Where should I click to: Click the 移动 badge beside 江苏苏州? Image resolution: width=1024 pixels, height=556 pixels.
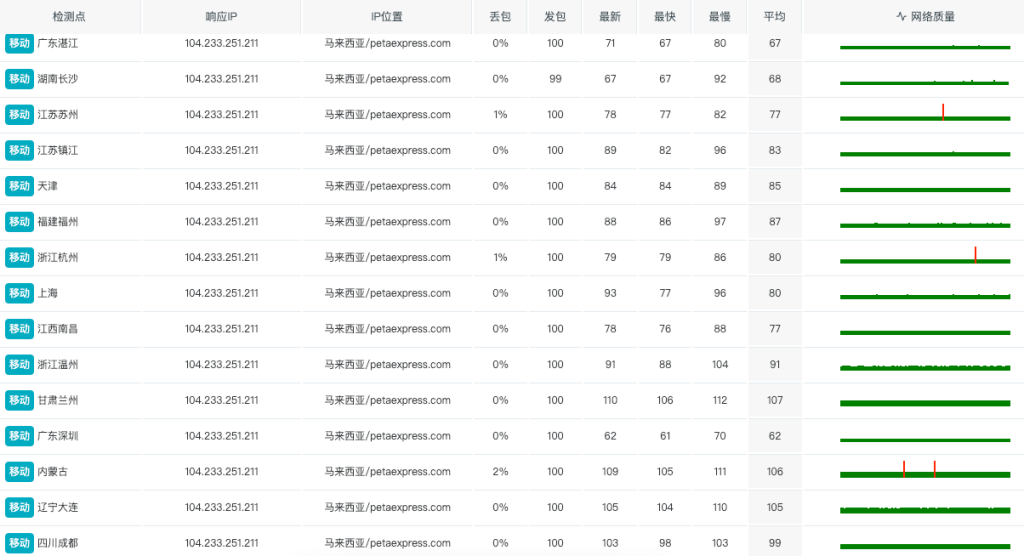click(19, 115)
